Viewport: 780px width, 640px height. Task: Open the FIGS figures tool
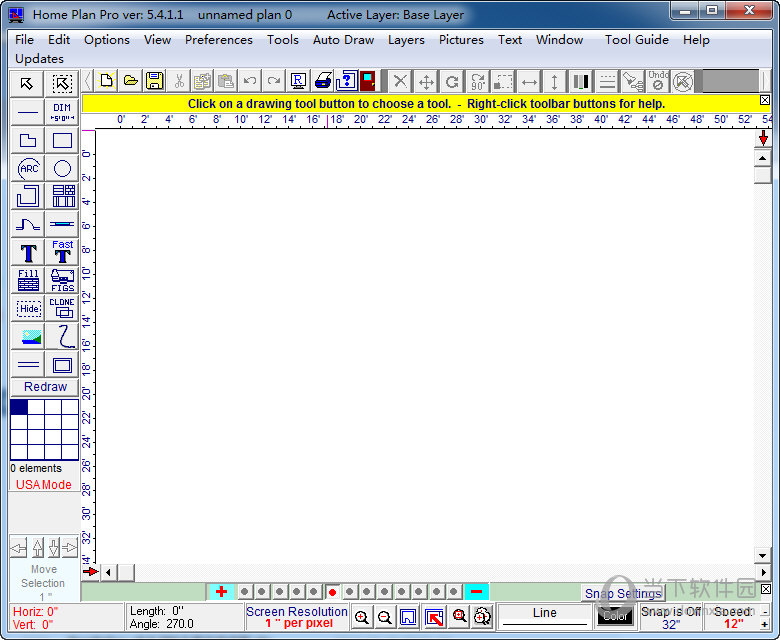[x=62, y=280]
